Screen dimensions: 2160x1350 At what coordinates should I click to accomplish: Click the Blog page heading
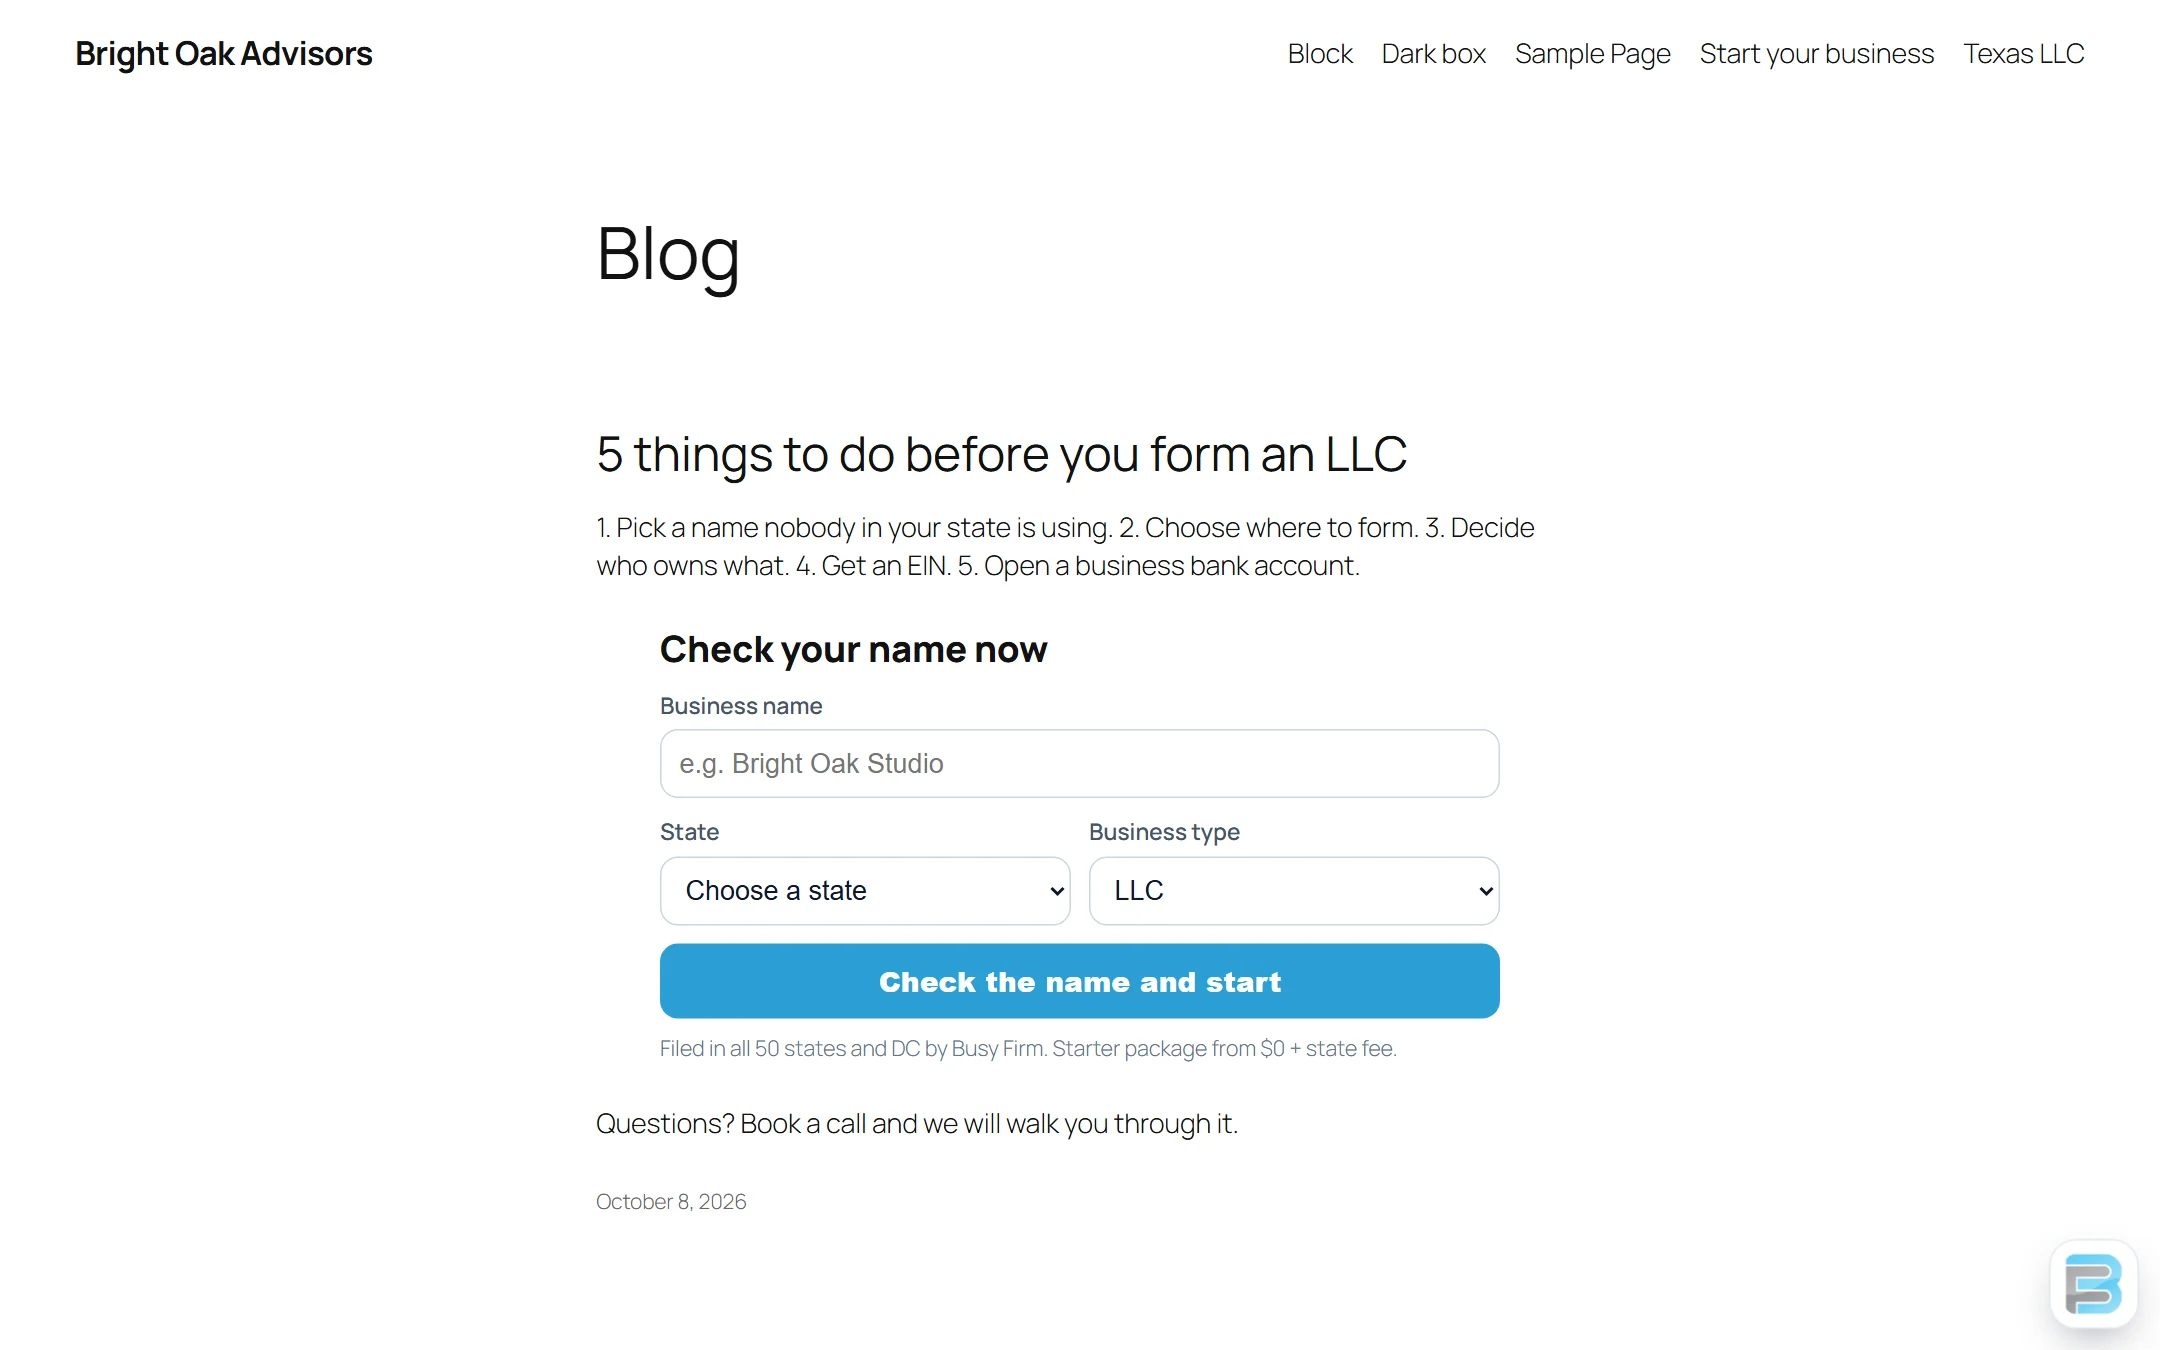(668, 255)
